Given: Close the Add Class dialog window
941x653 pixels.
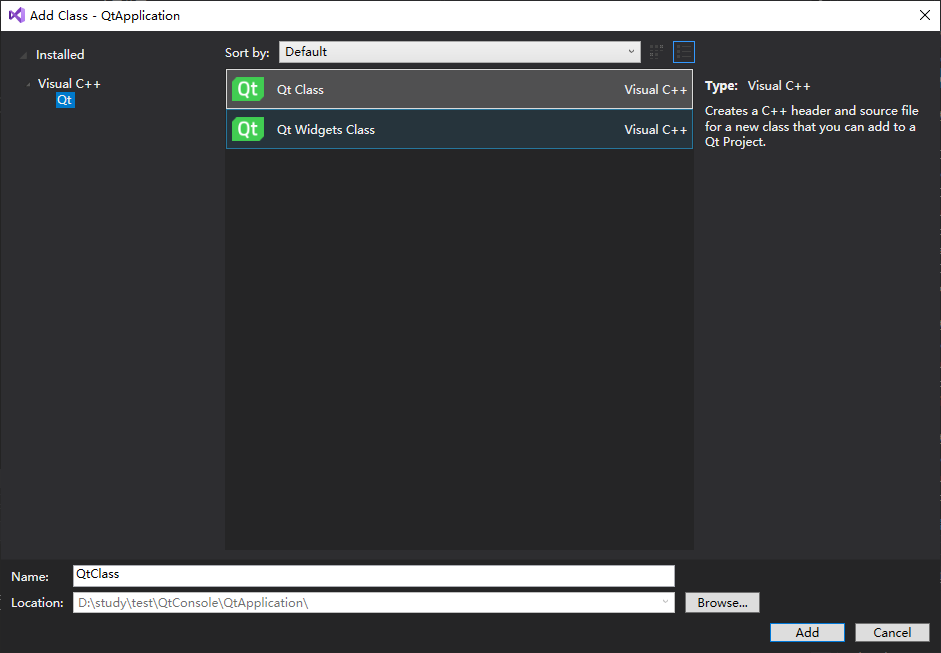Looking at the screenshot, I should tap(924, 15).
